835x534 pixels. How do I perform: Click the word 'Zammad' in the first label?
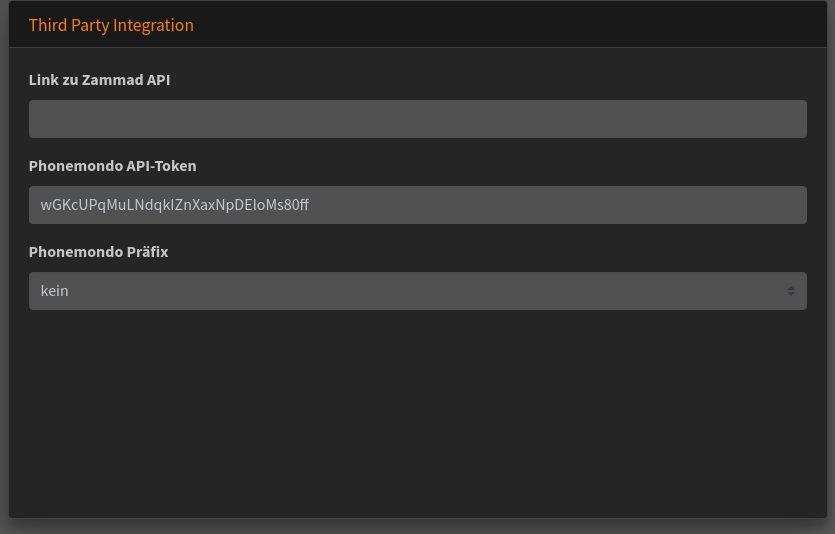click(x=113, y=80)
